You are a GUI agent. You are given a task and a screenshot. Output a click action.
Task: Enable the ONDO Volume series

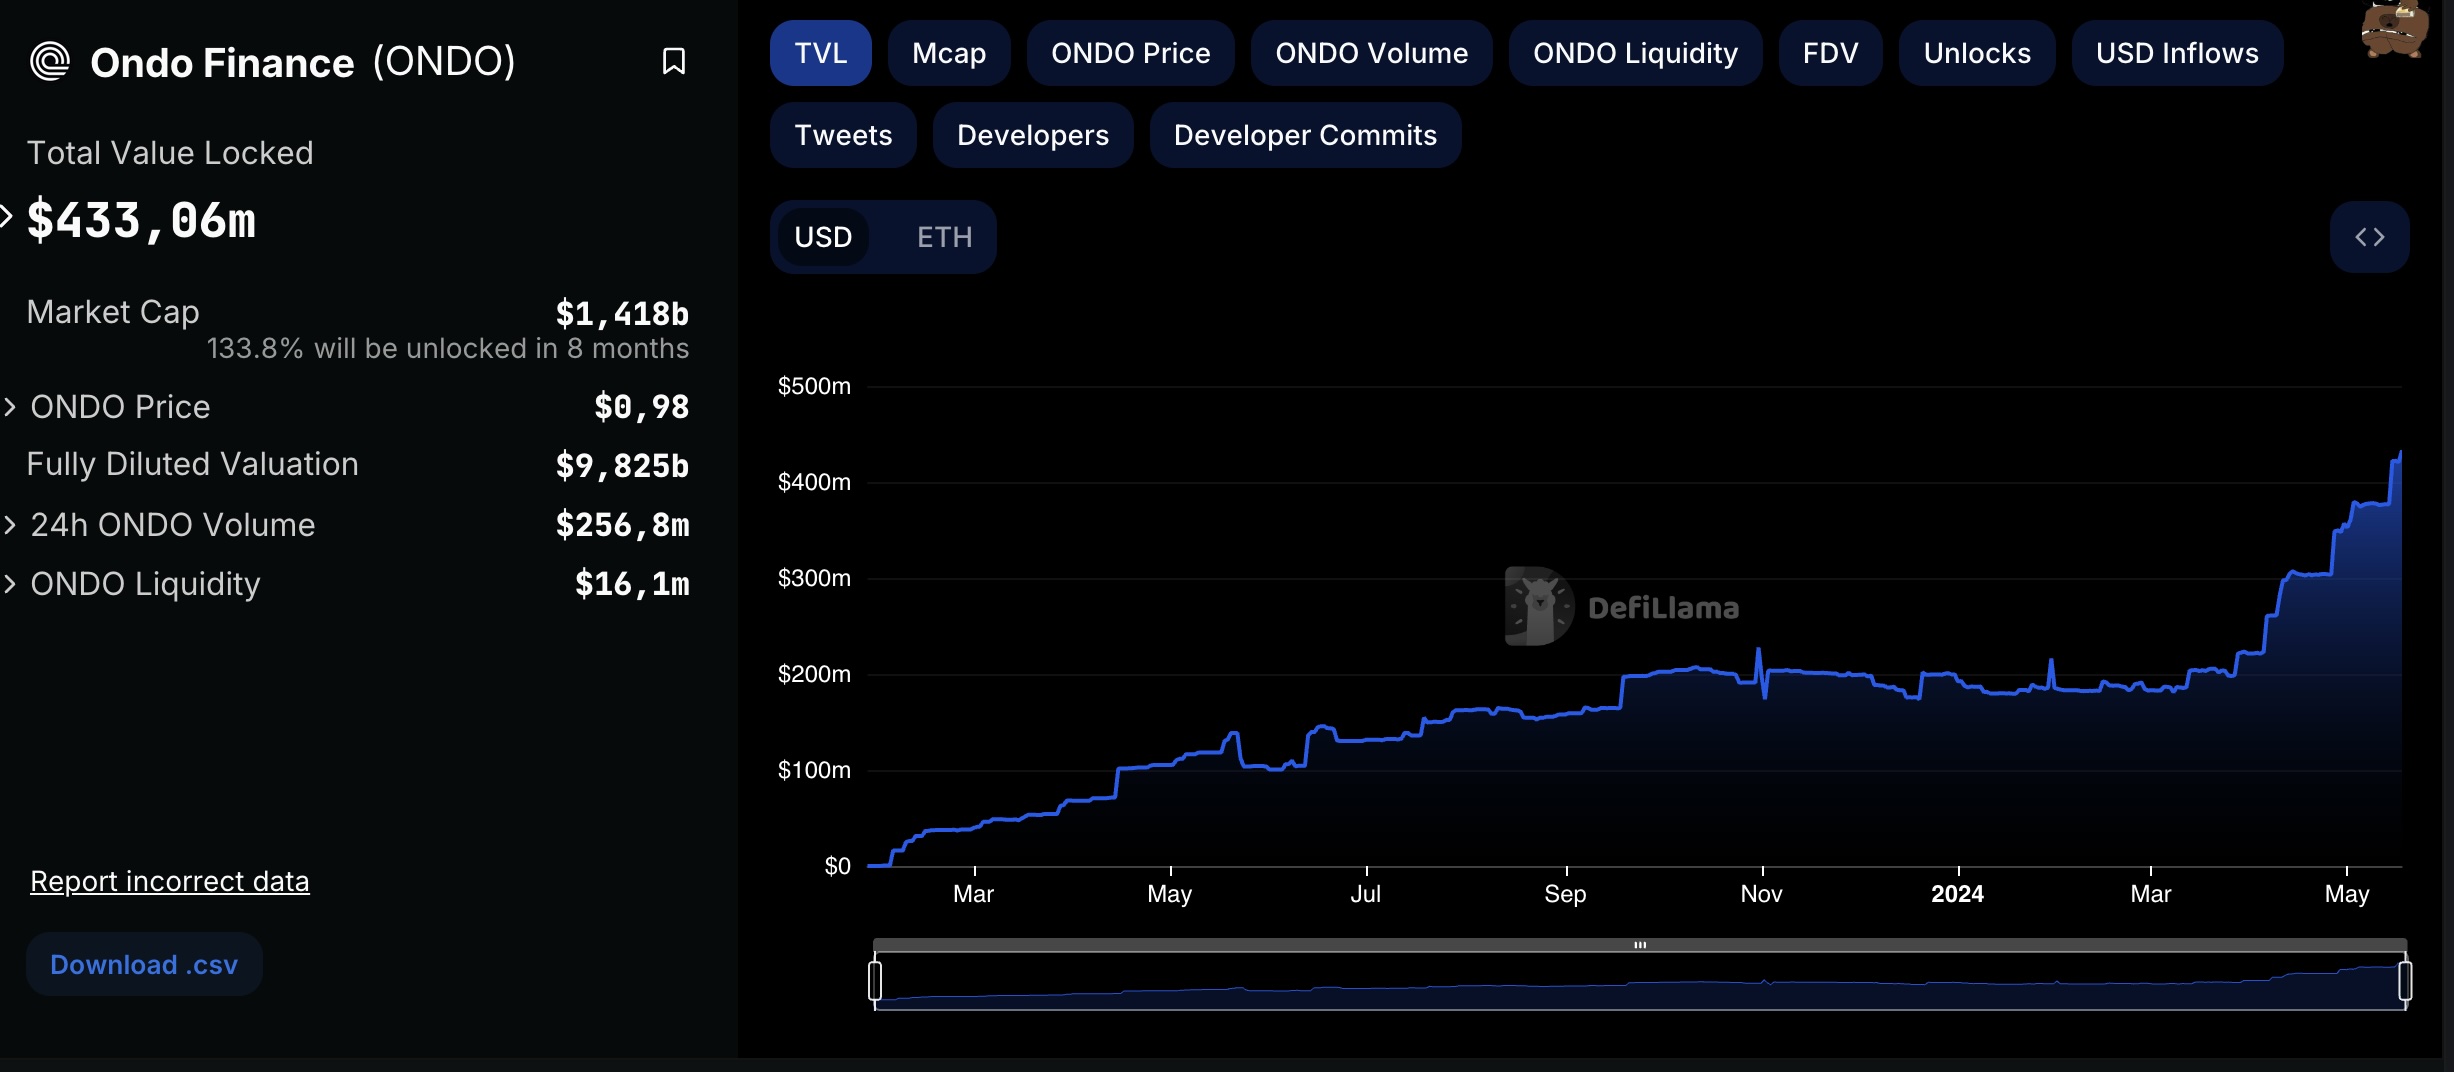click(x=1371, y=53)
